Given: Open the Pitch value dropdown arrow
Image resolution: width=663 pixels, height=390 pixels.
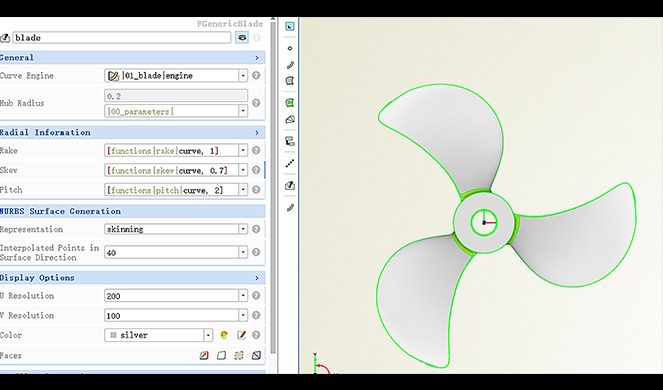Looking at the screenshot, I should pos(243,190).
